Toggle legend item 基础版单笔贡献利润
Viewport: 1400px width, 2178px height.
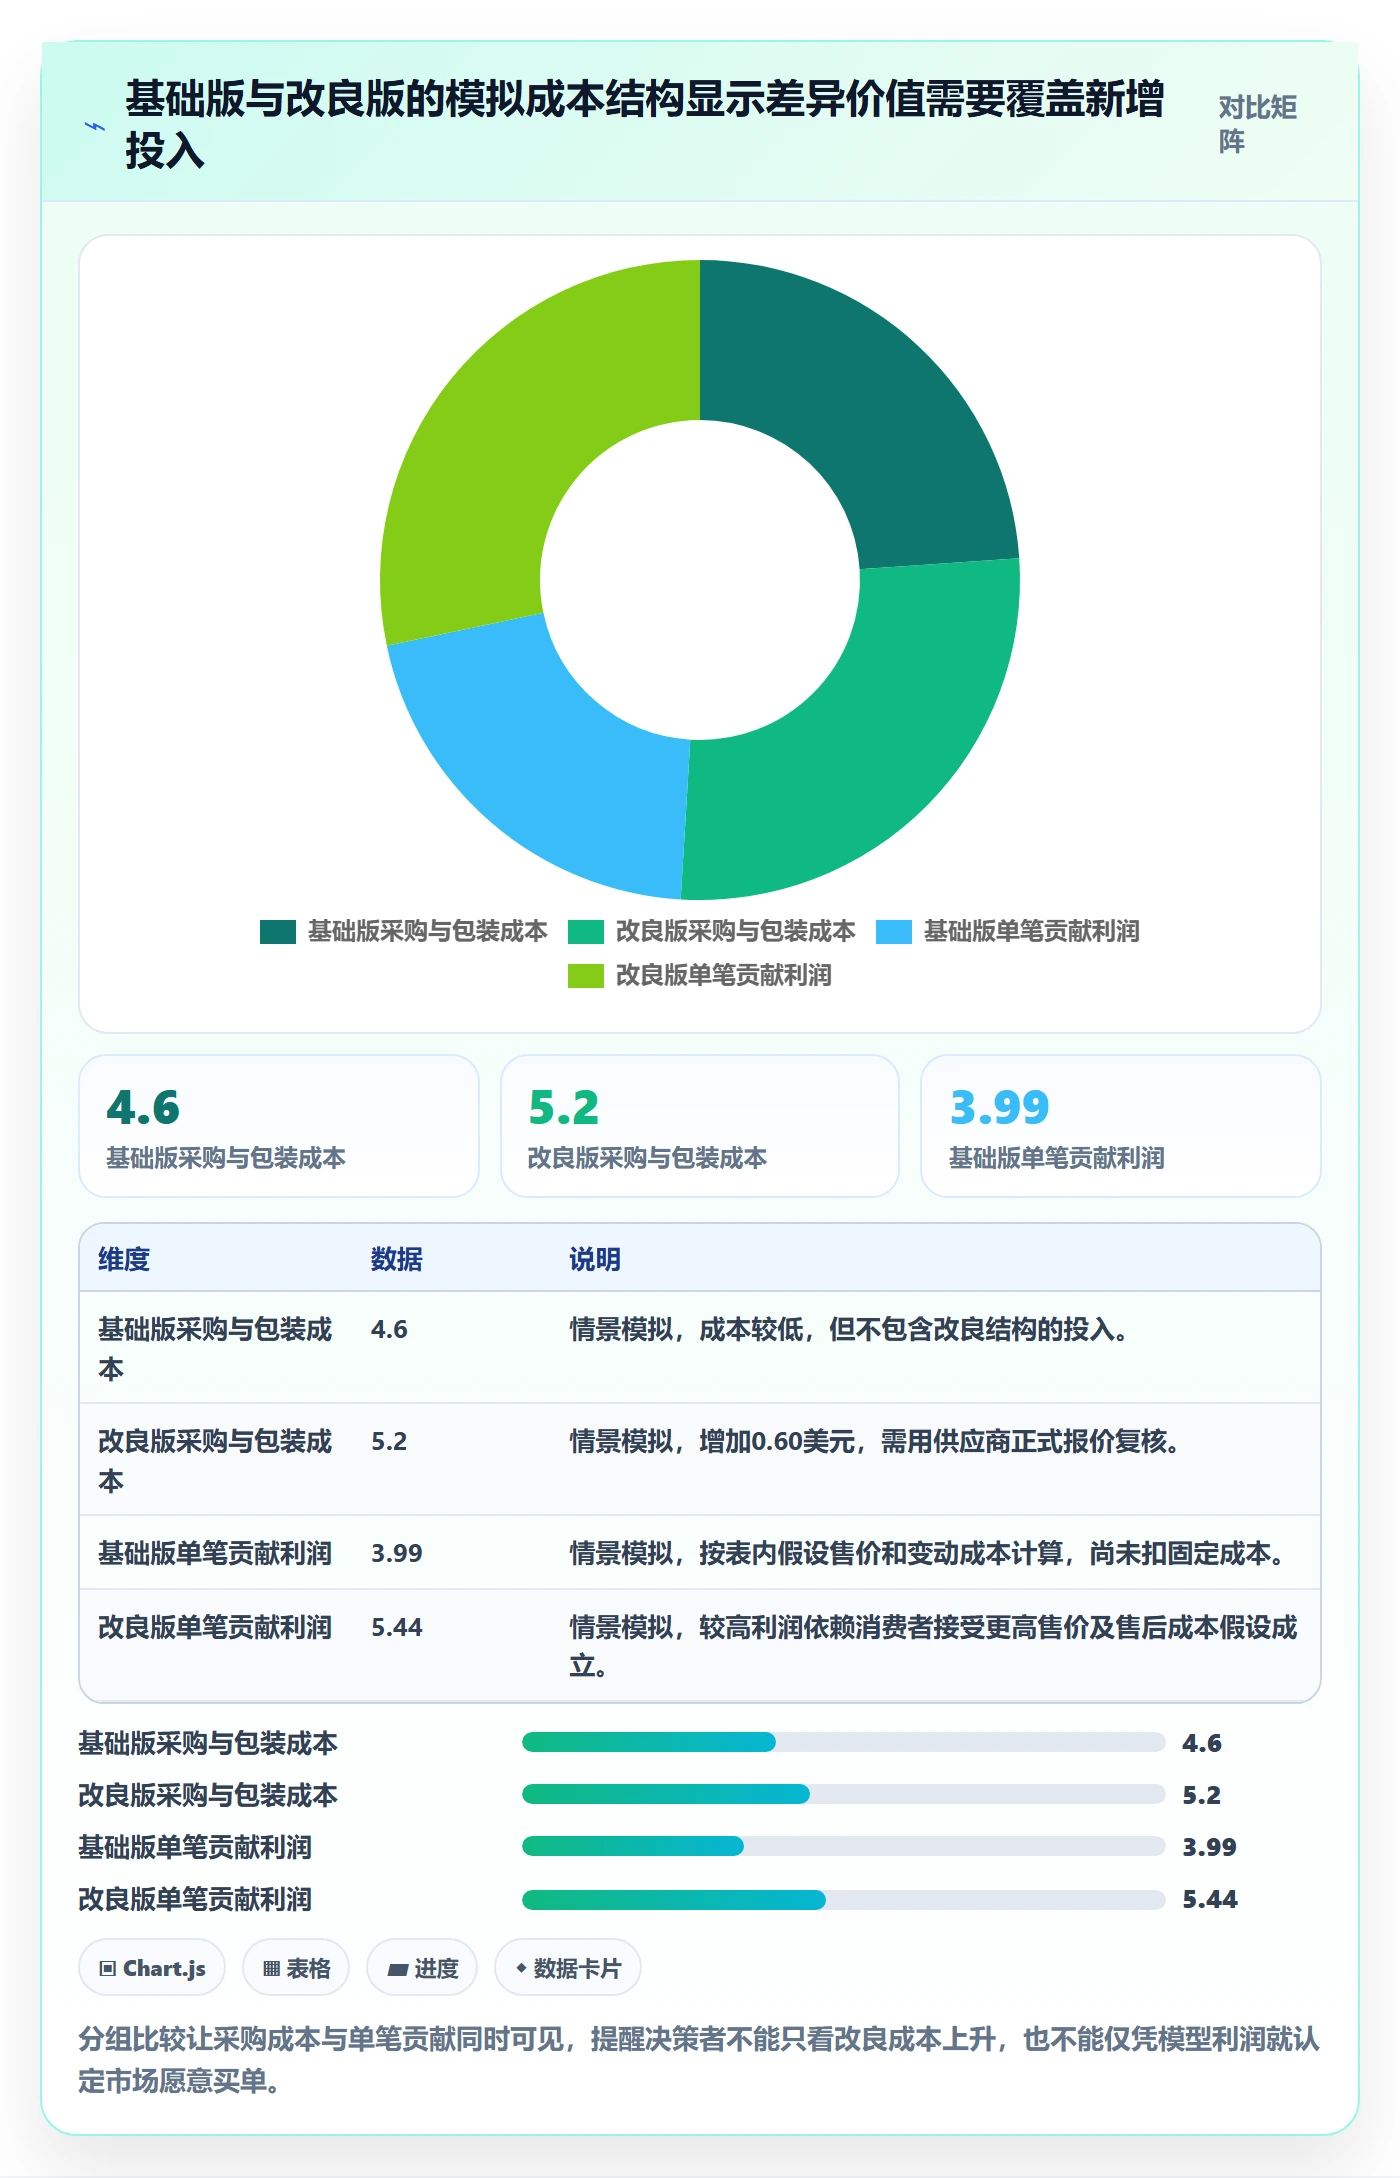pos(1007,931)
